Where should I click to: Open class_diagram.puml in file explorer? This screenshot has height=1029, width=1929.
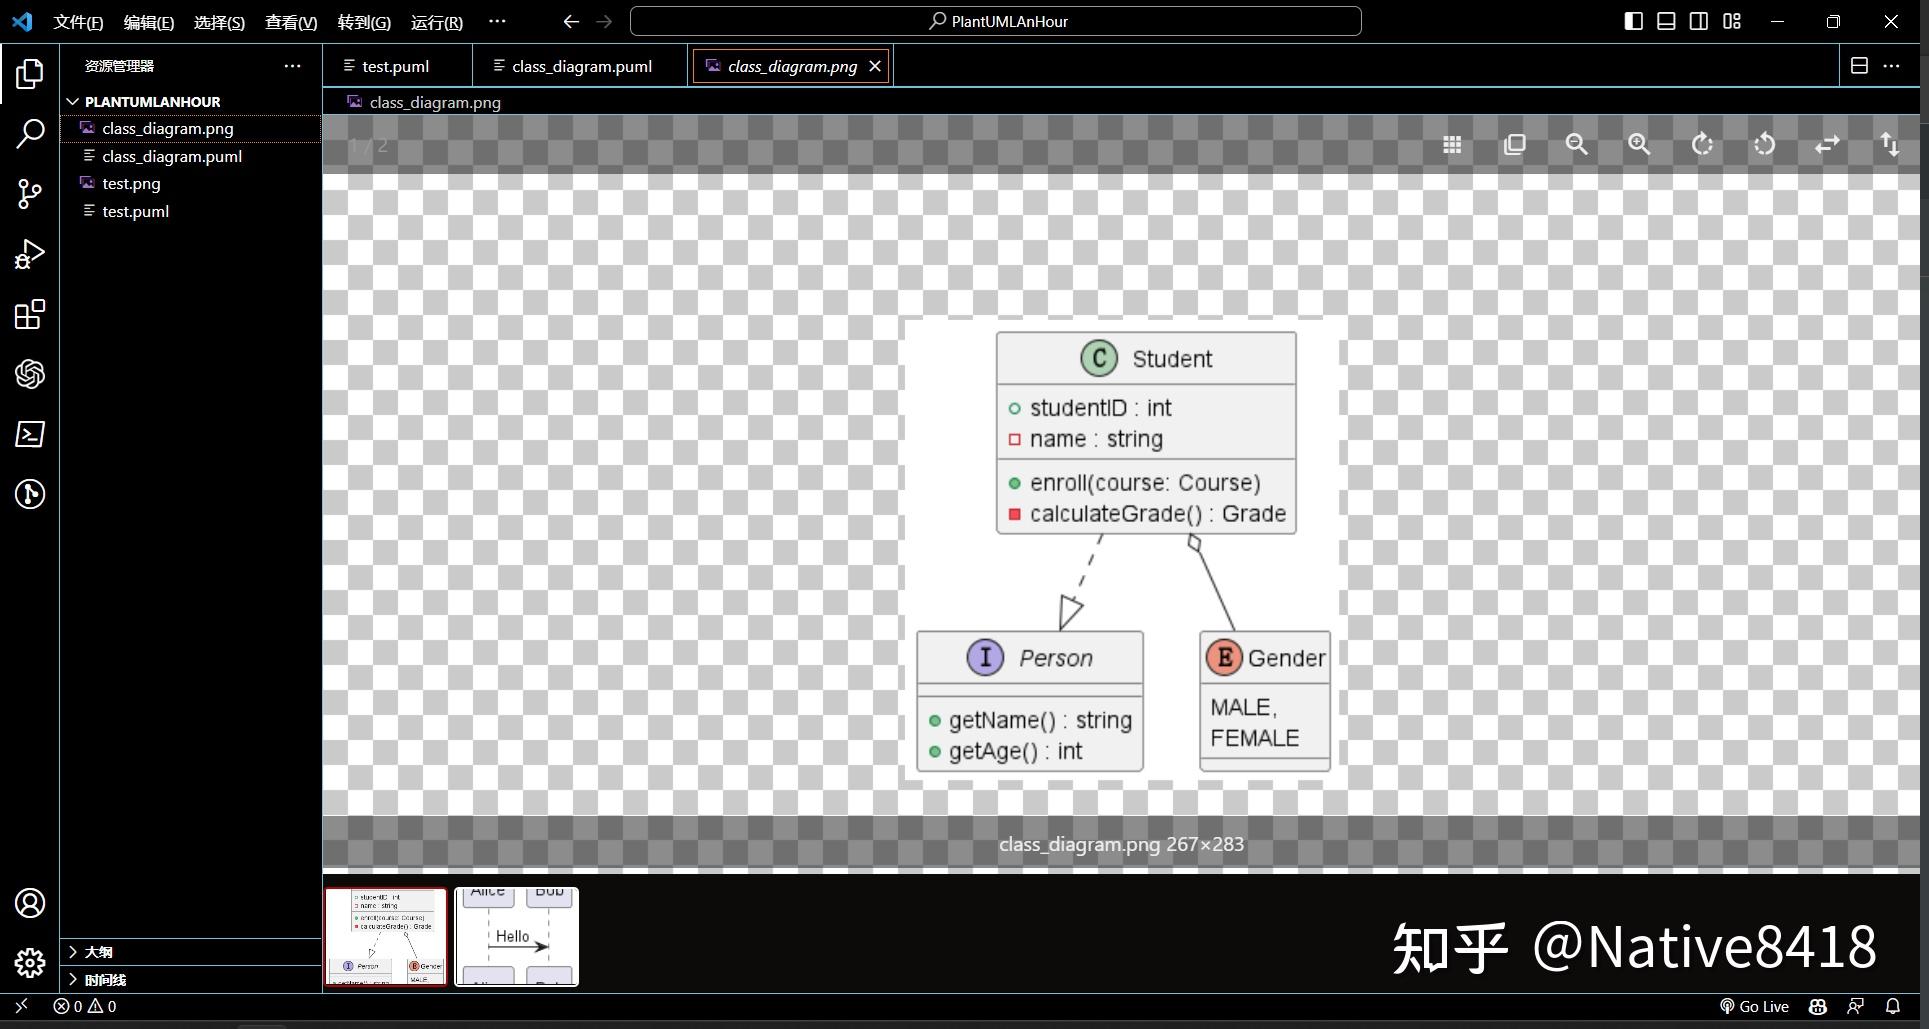pyautogui.click(x=190, y=156)
